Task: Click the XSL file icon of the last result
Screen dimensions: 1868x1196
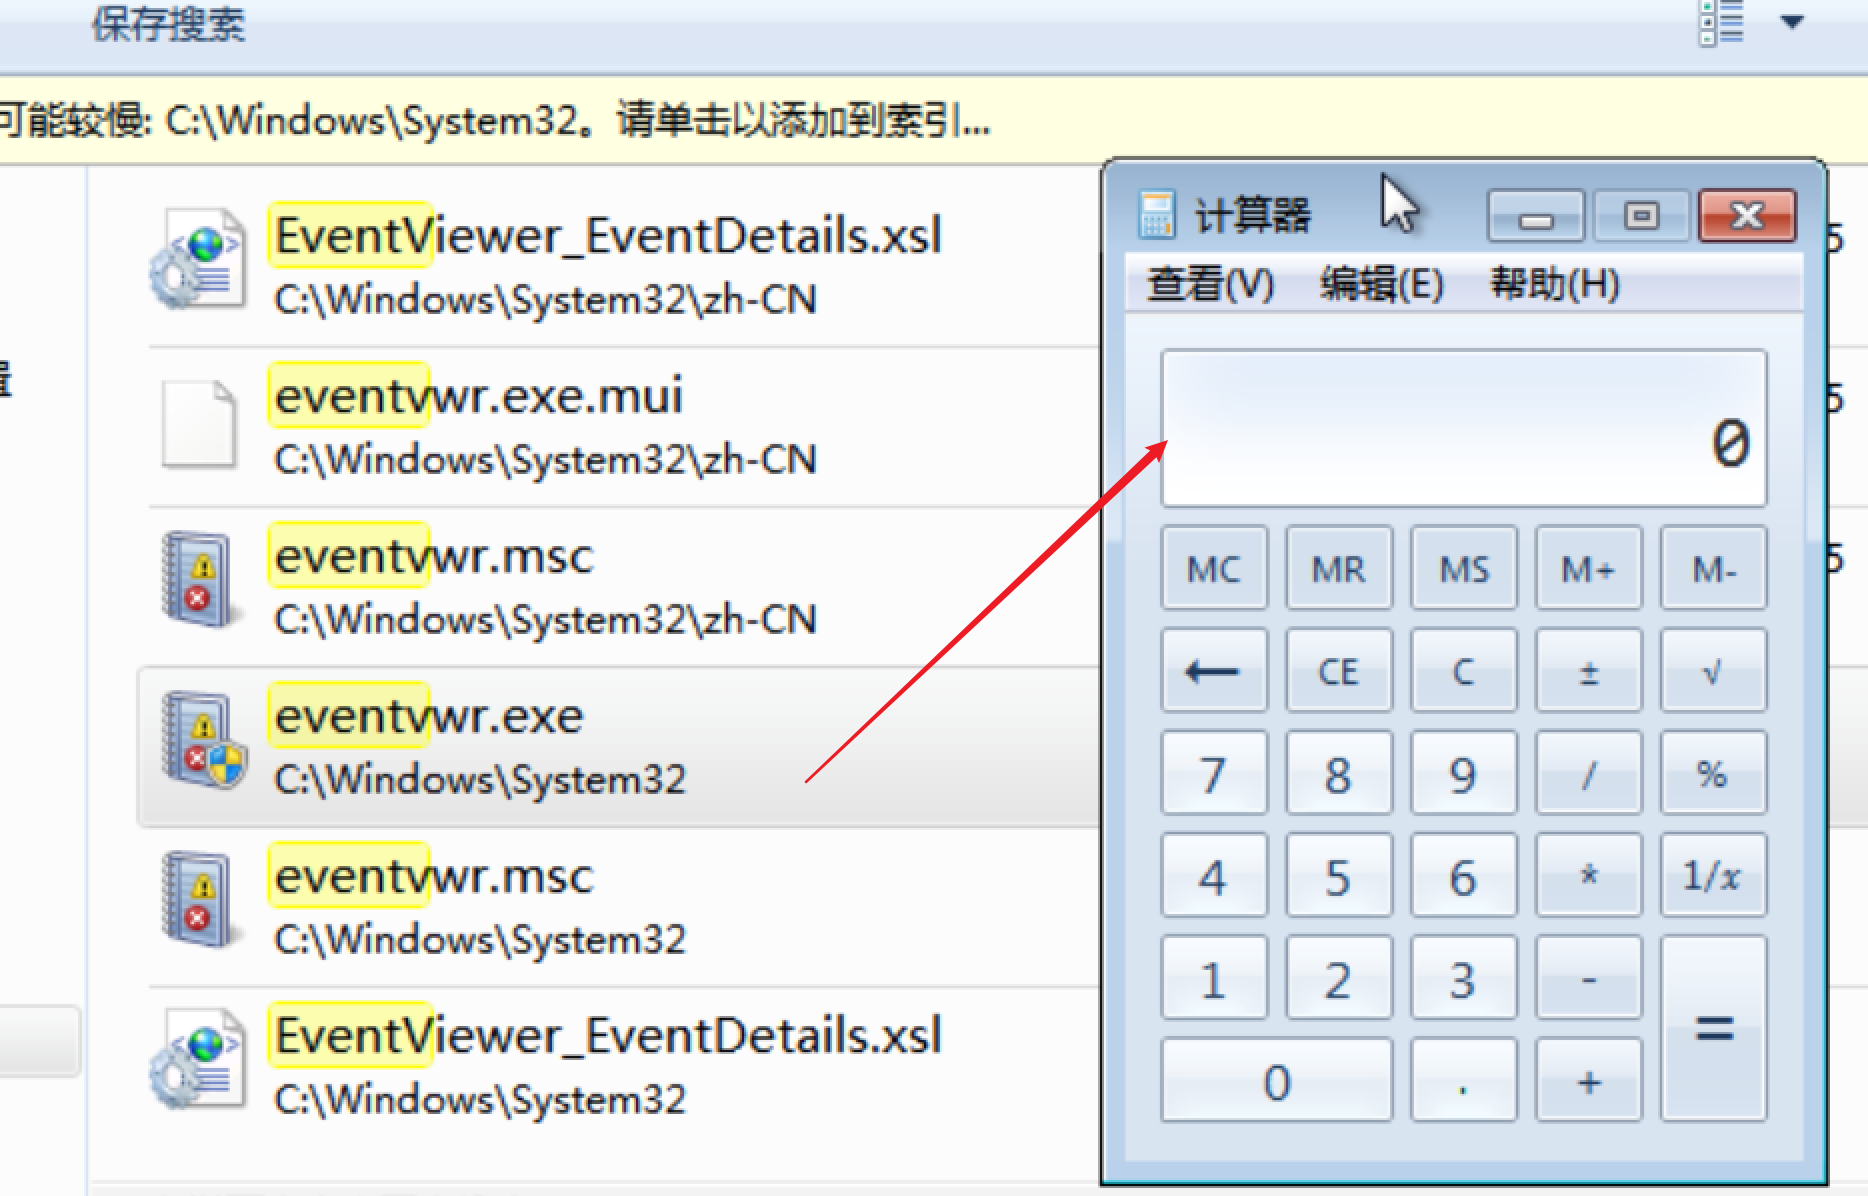Action: tap(198, 1059)
